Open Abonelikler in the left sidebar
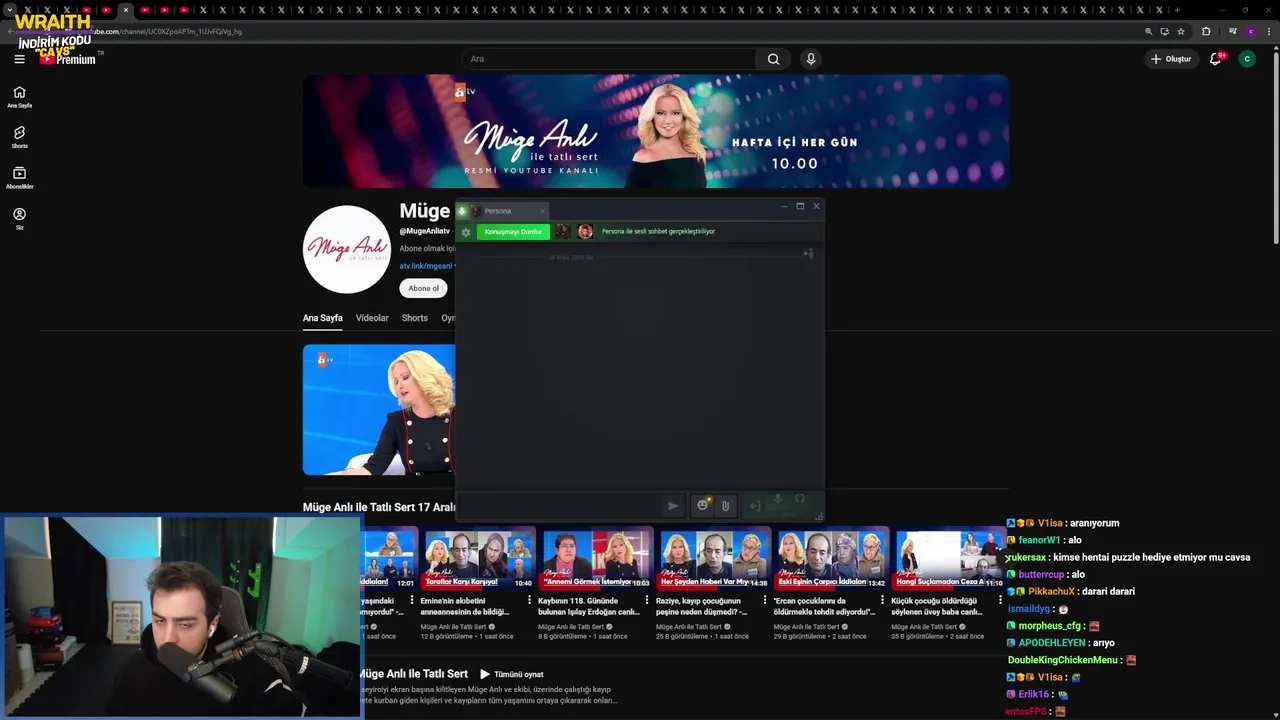Viewport: 1280px width, 720px height. 19,178
